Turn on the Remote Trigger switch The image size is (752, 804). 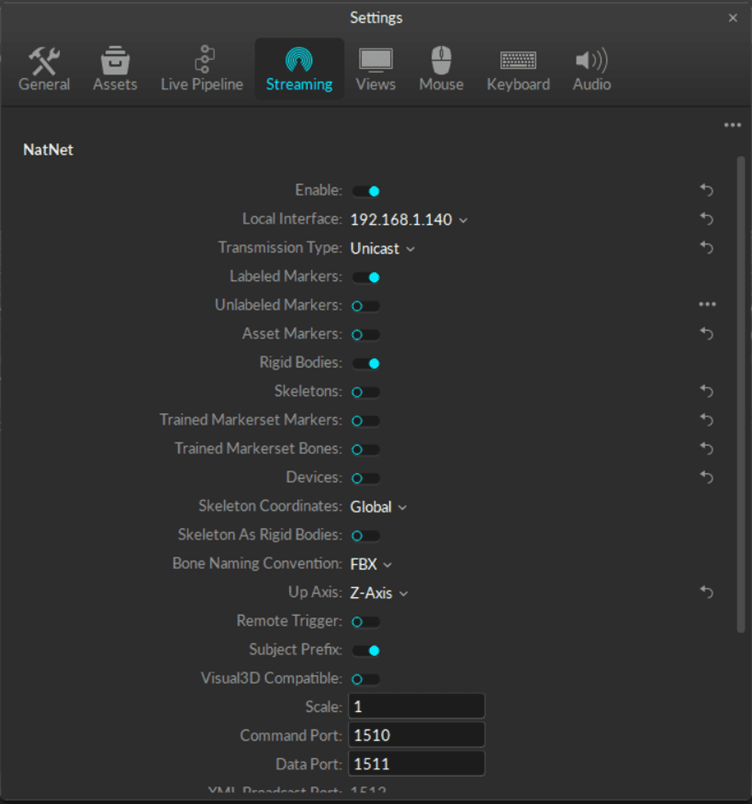click(x=365, y=622)
